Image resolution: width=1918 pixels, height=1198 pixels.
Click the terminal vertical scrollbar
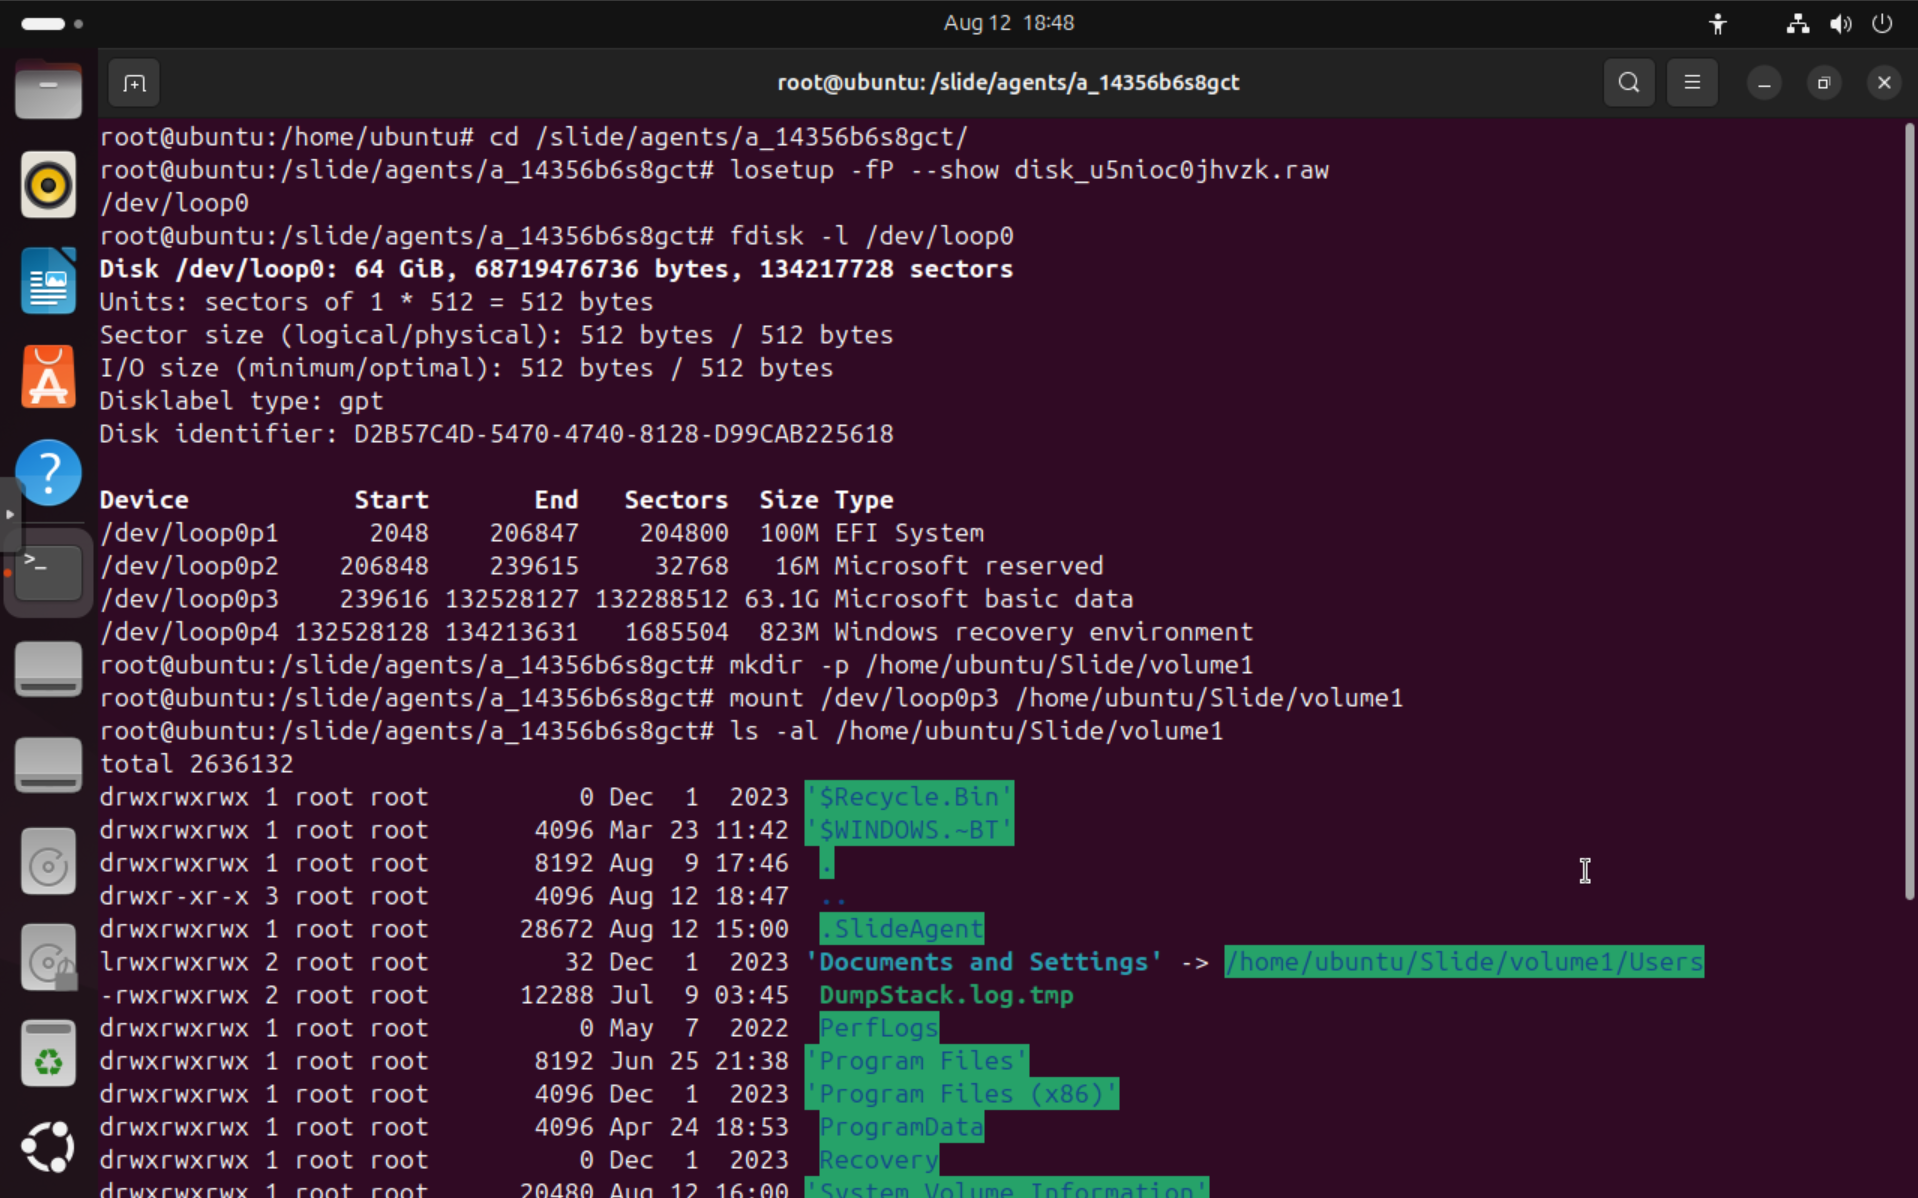click(1909, 510)
